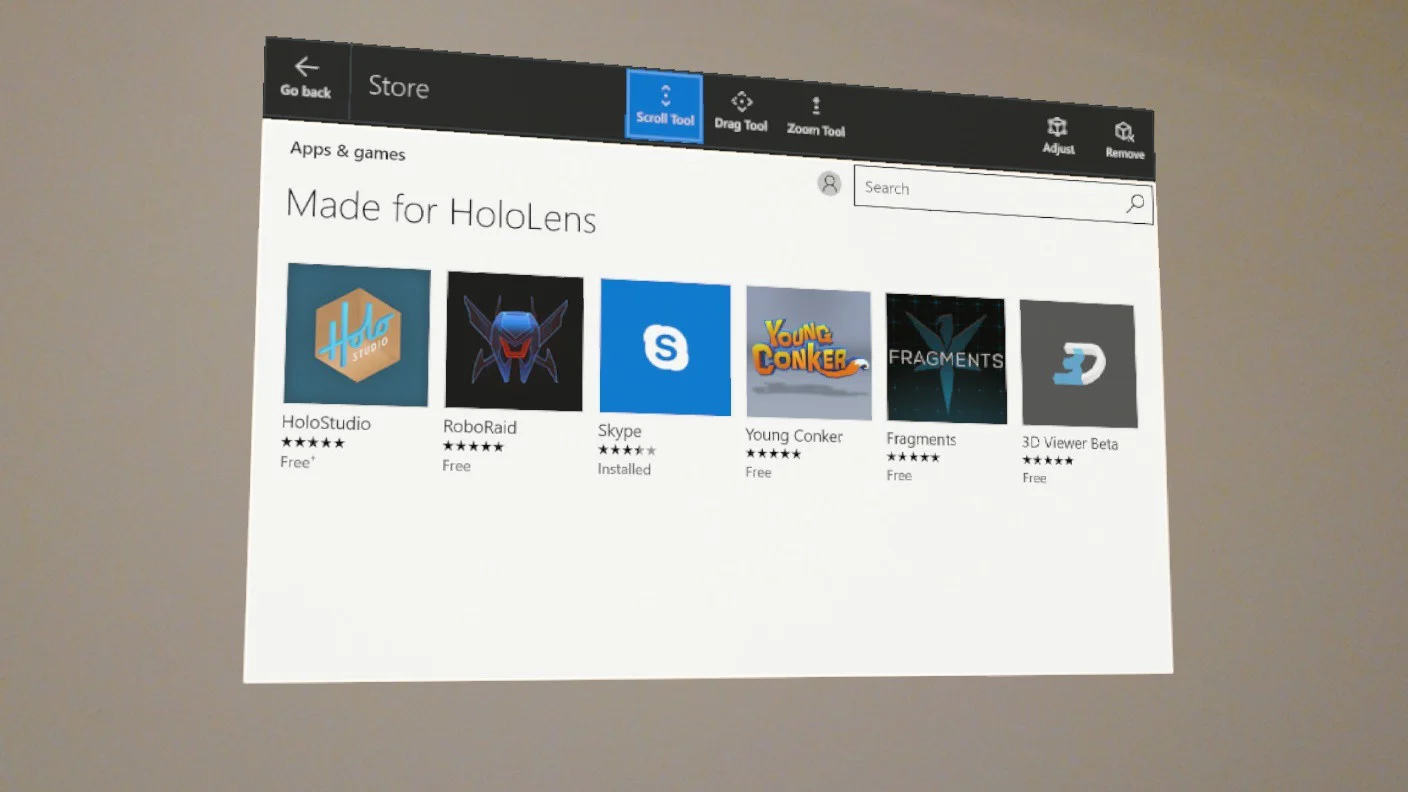
Task: Open the RoboRaid app tile
Action: [x=514, y=341]
